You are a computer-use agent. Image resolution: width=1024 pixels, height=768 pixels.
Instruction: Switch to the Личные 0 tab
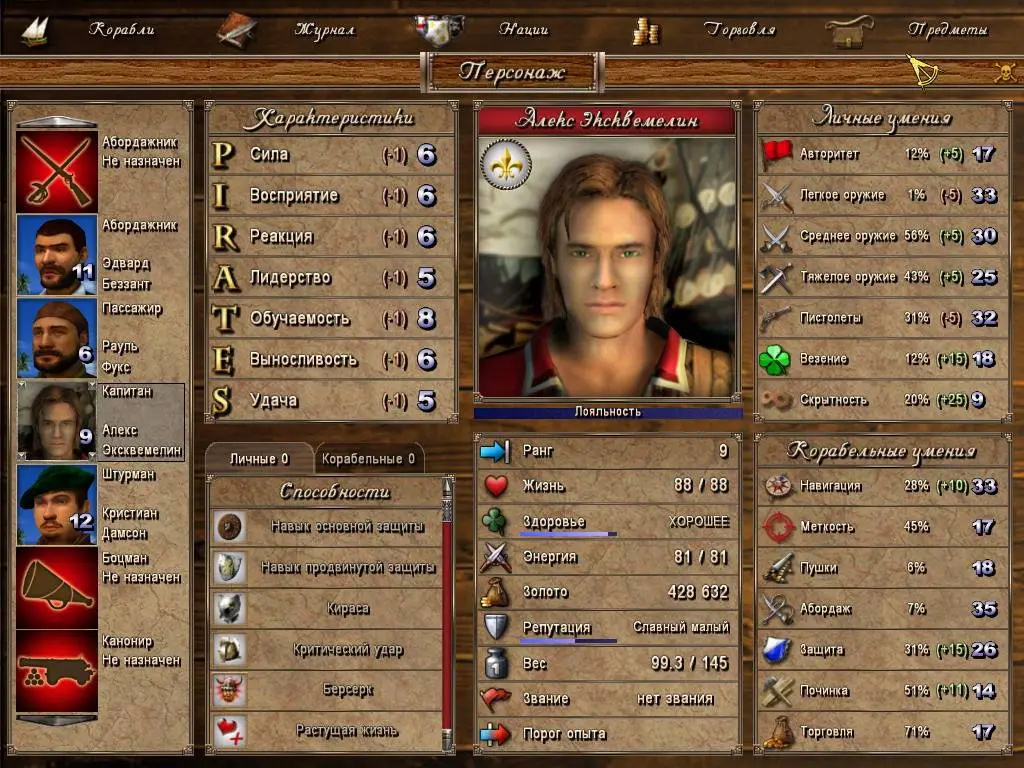[x=259, y=458]
